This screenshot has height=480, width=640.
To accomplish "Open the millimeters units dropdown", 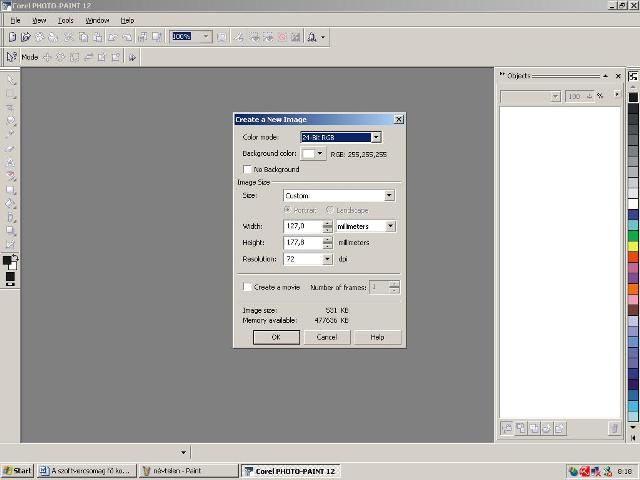I will click(x=390, y=227).
